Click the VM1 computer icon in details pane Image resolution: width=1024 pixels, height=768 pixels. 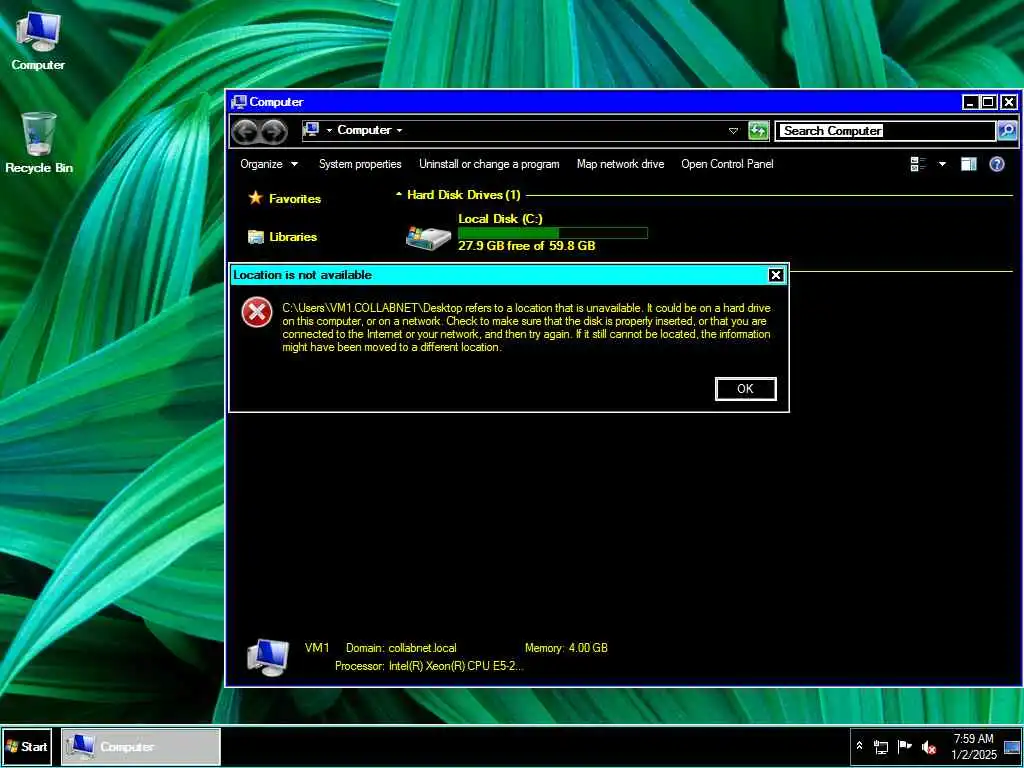point(268,656)
